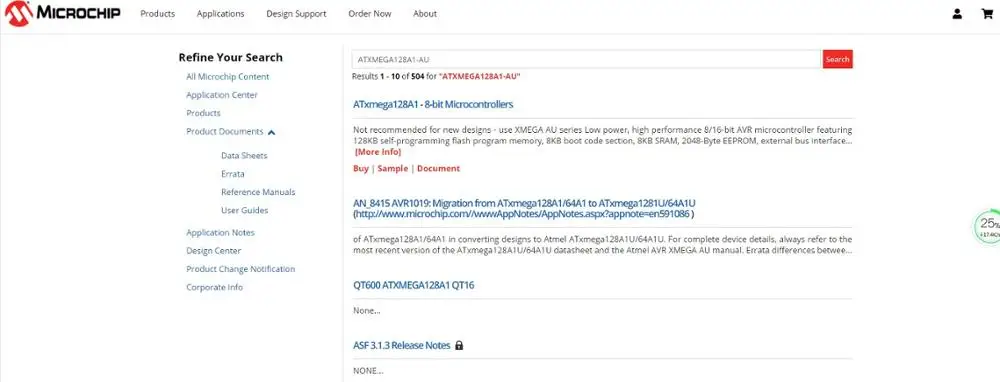This screenshot has height=382, width=1000.
Task: Click the Microchip logo
Action: pos(62,13)
